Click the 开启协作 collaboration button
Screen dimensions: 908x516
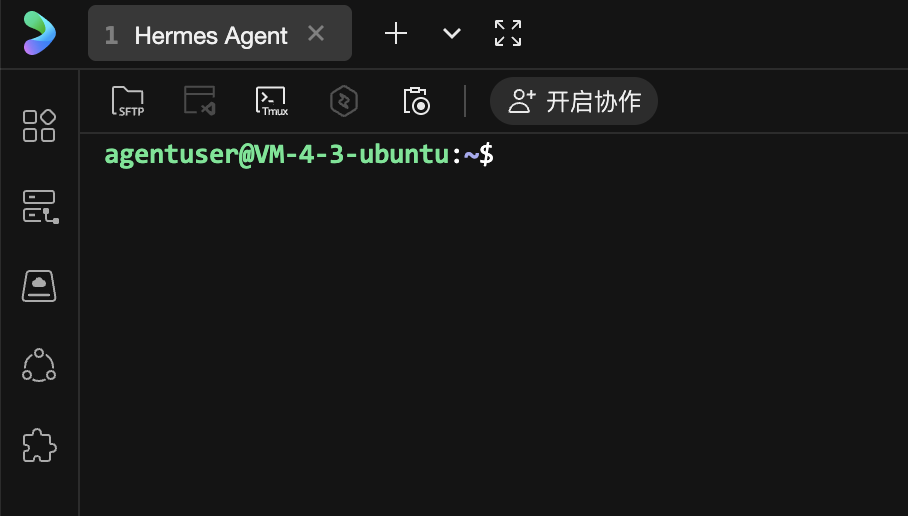(574, 101)
